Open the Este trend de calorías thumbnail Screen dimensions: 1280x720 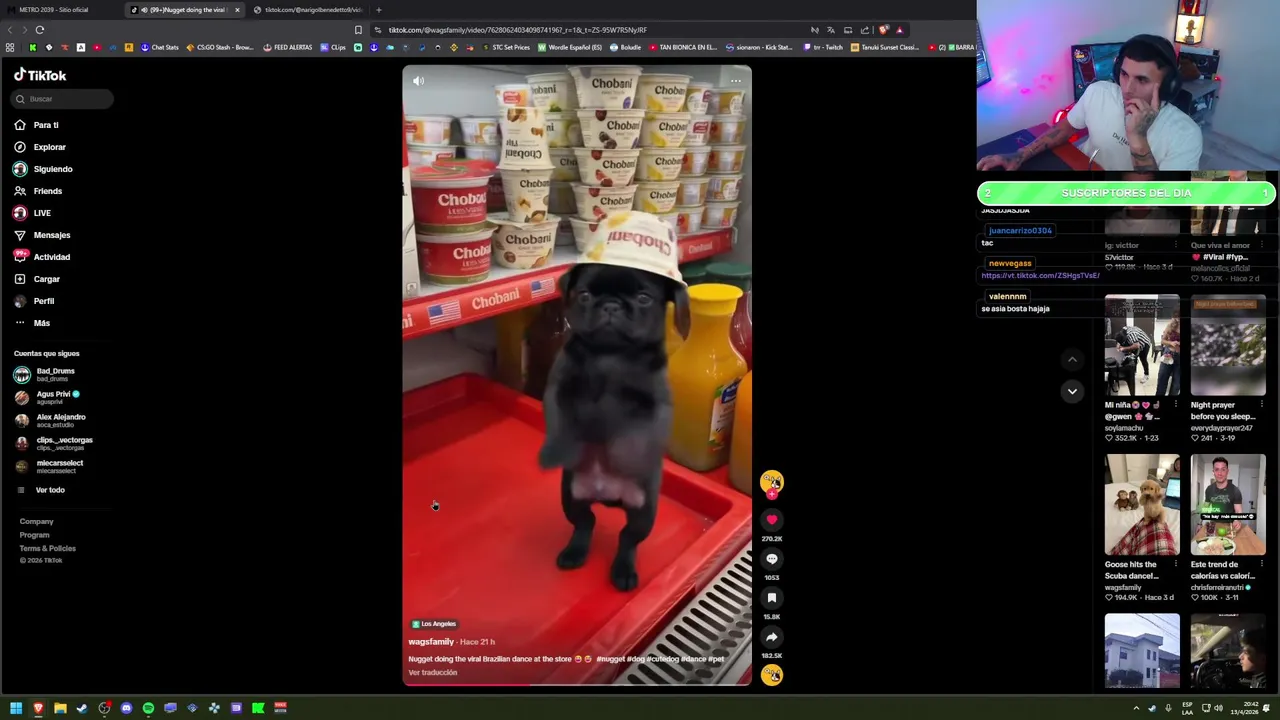coord(1228,505)
